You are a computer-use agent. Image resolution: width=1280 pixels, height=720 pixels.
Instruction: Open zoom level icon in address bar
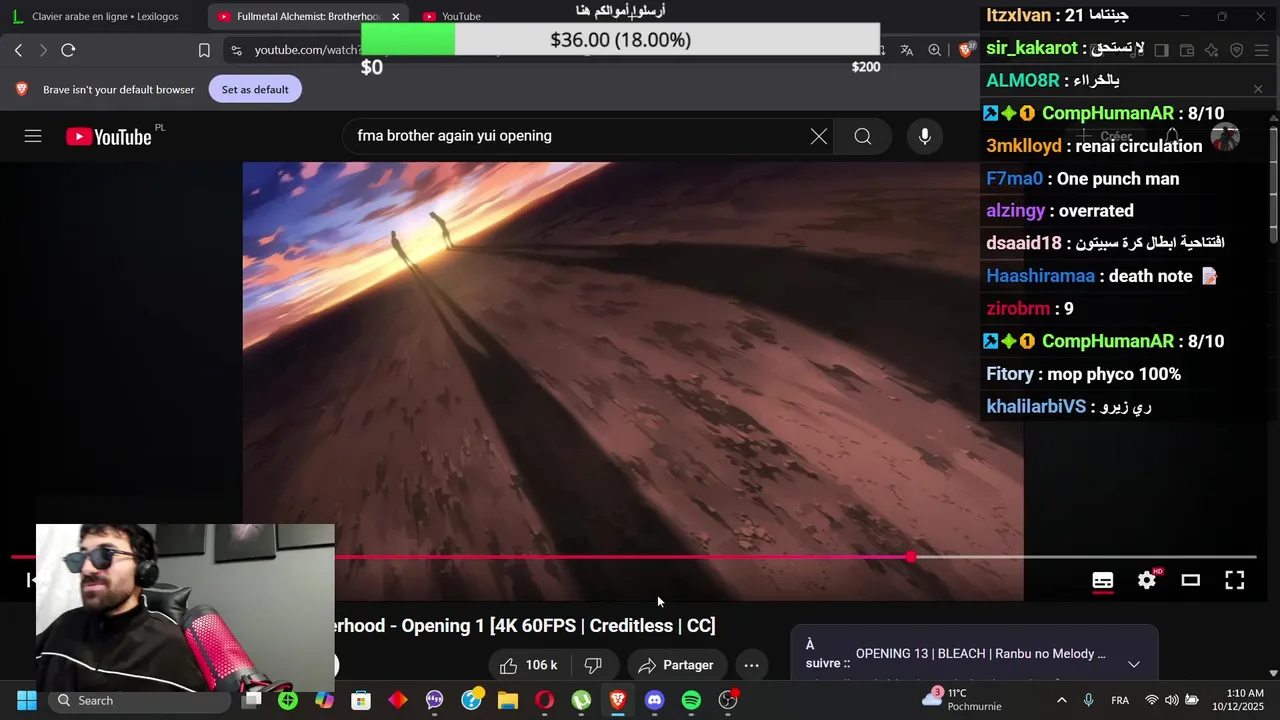tap(934, 50)
